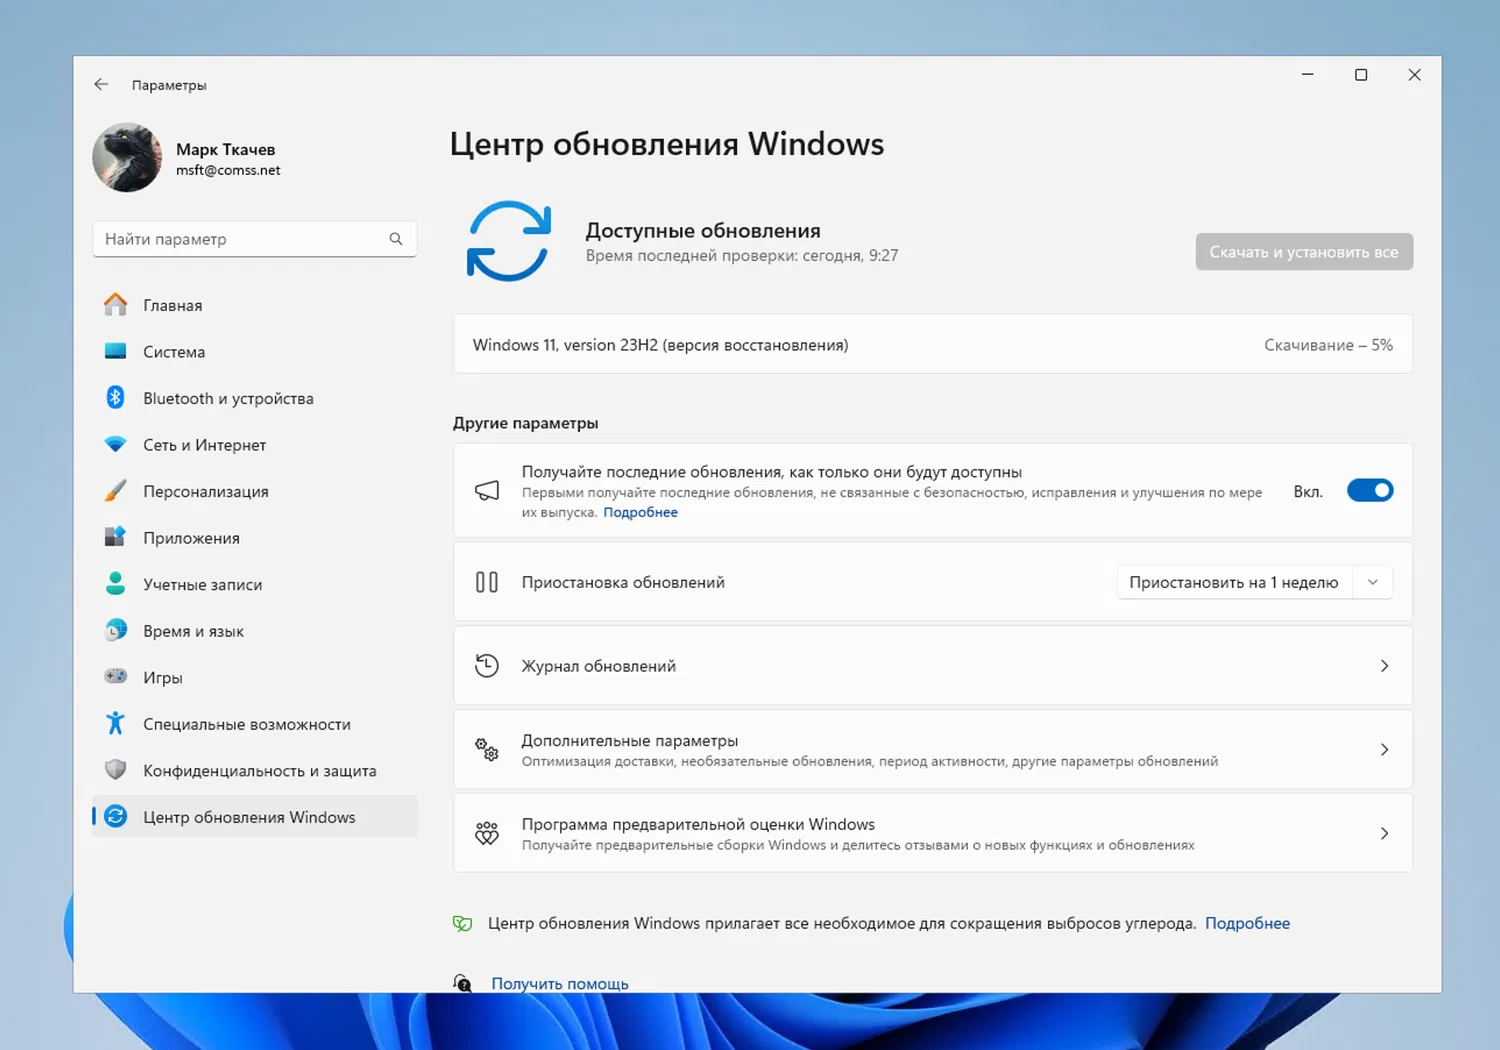Click the megaphone icon for latest updates
This screenshot has width=1500, height=1050.
pyautogui.click(x=487, y=491)
